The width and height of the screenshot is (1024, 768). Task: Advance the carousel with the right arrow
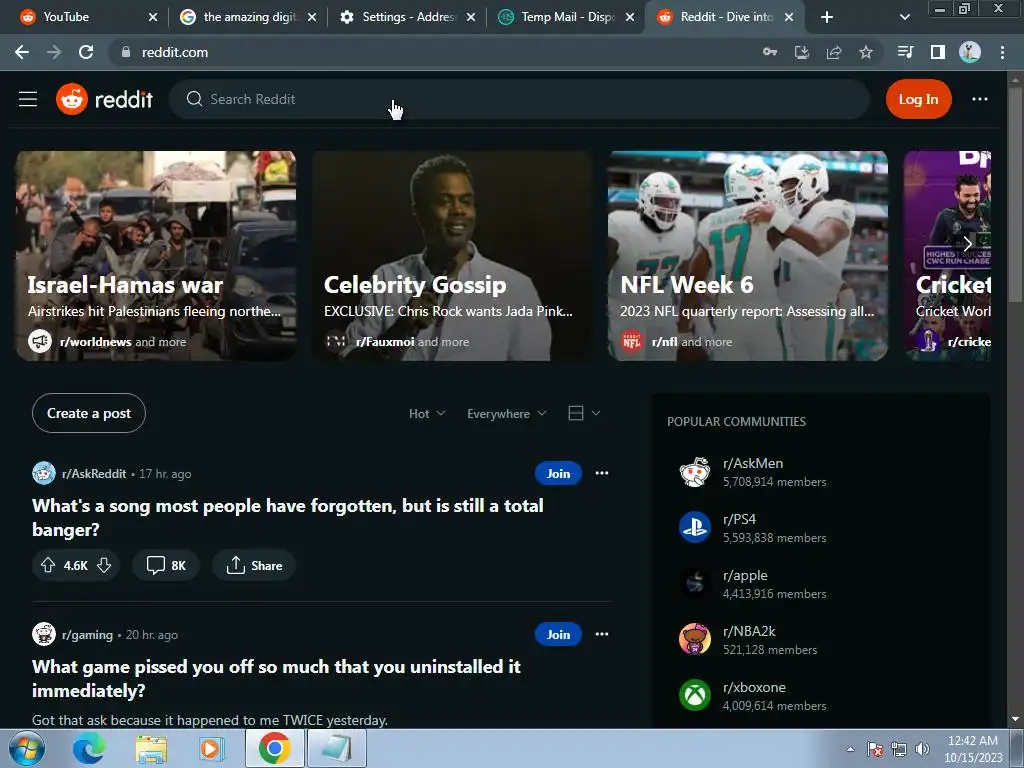point(967,244)
